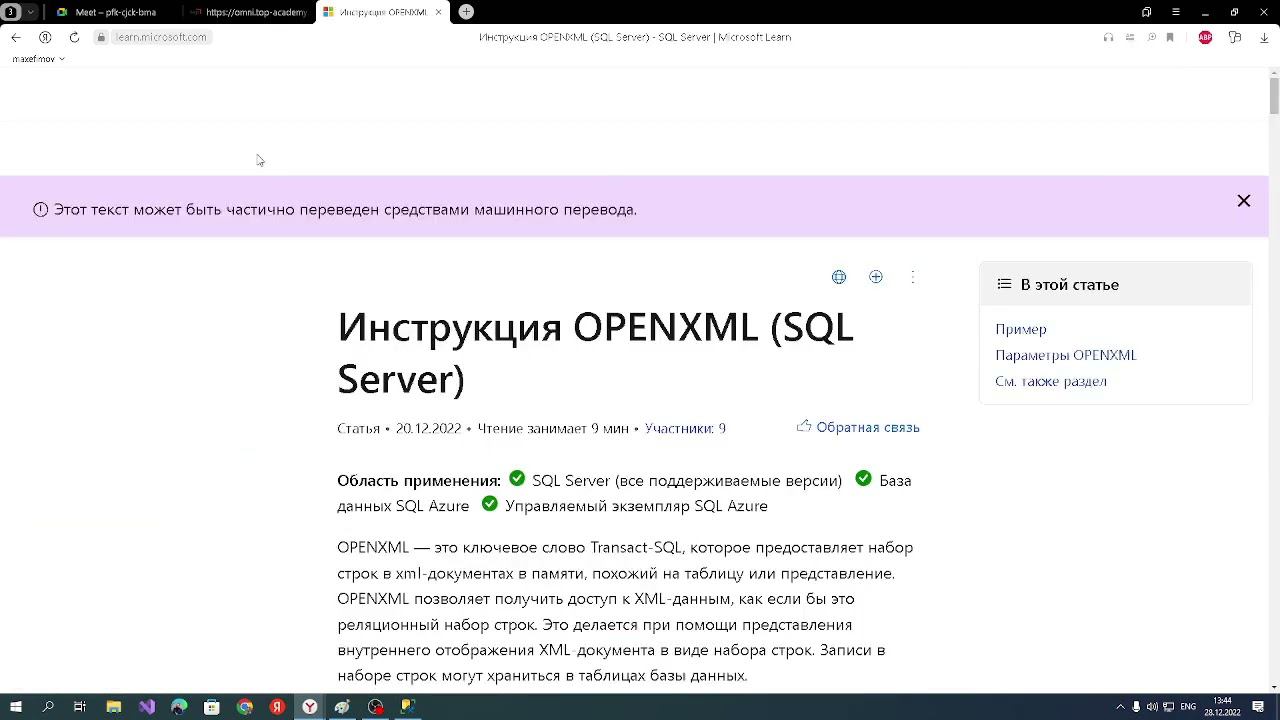The height and width of the screenshot is (720, 1280).
Task: Click the vertical page scrollbar thumb
Action: pos(1274,95)
